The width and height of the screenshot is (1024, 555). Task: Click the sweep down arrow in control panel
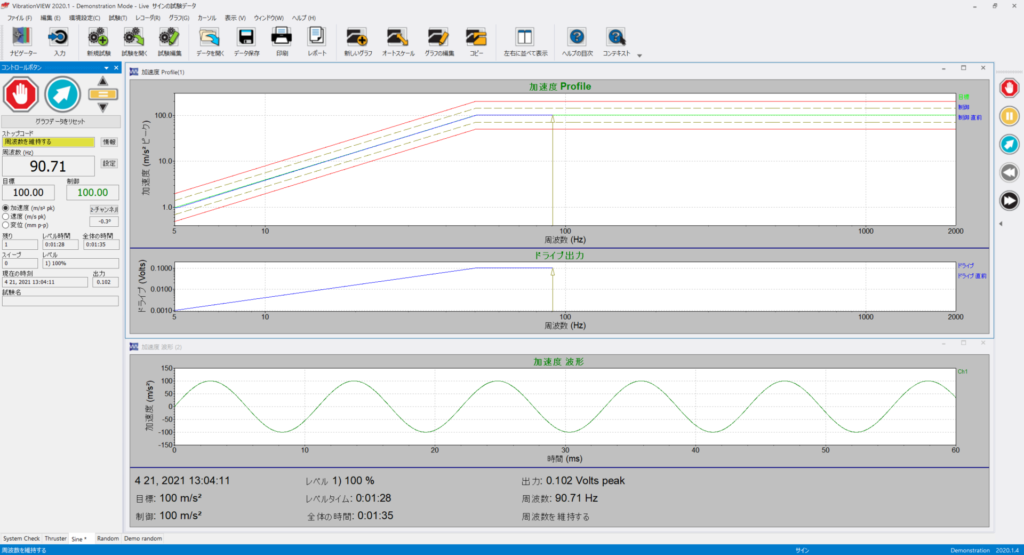[x=103, y=107]
